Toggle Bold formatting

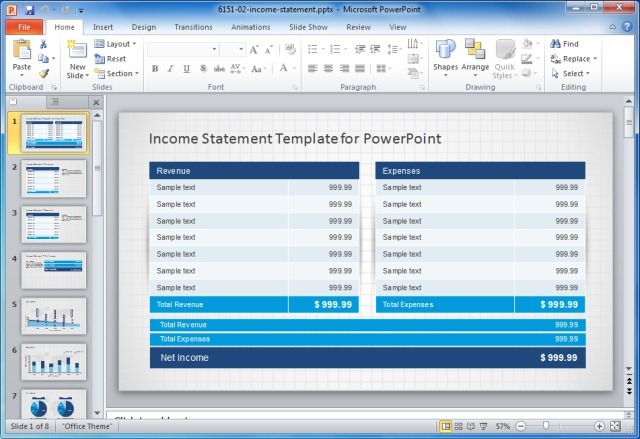155,69
